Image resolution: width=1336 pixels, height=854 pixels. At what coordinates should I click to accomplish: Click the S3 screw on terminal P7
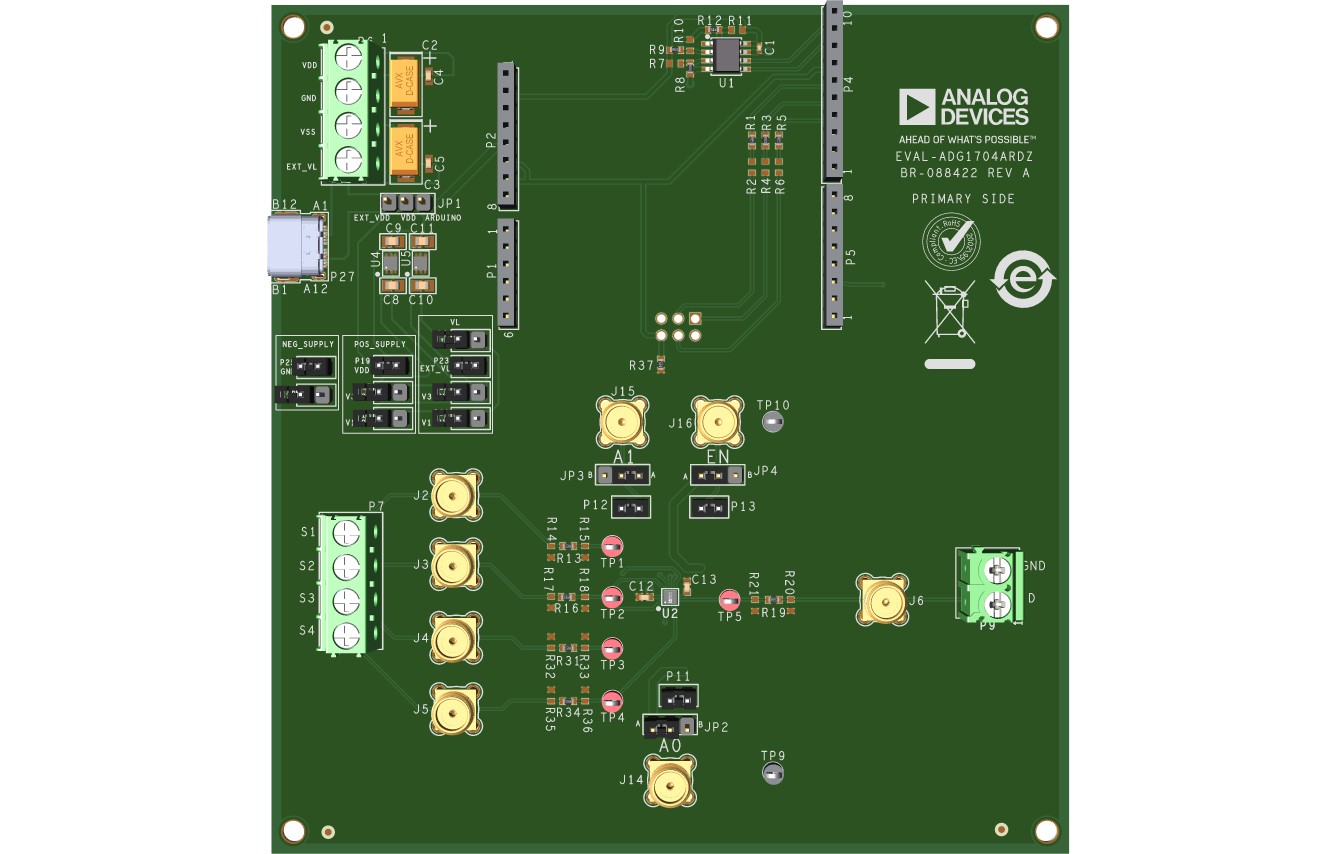346,601
